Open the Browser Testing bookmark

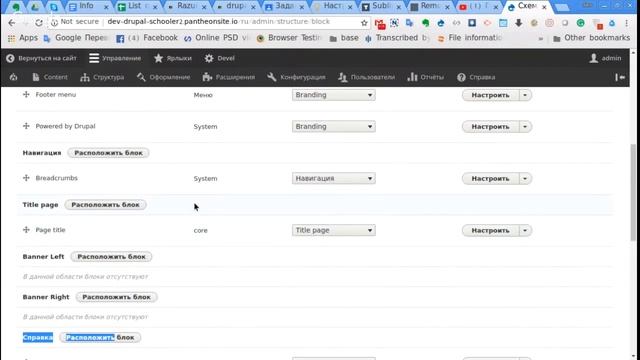[289, 38]
